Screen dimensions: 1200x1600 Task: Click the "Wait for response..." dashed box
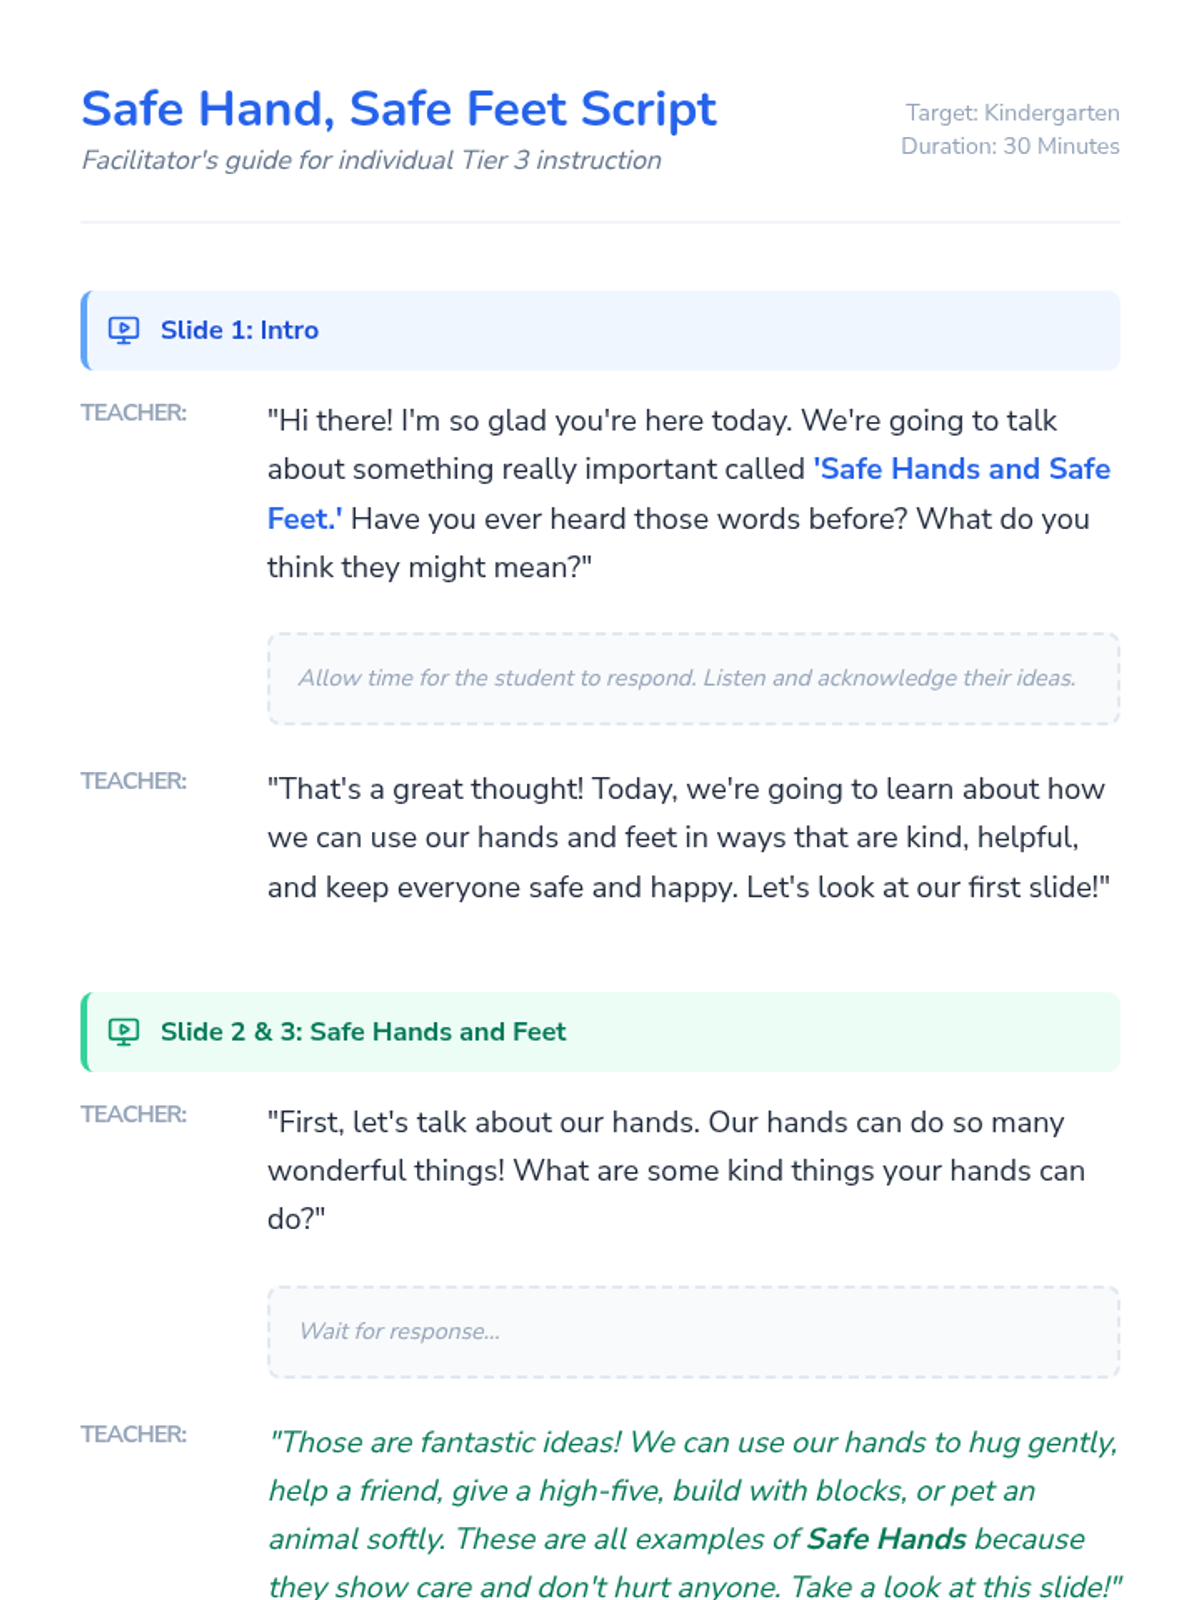click(693, 1331)
